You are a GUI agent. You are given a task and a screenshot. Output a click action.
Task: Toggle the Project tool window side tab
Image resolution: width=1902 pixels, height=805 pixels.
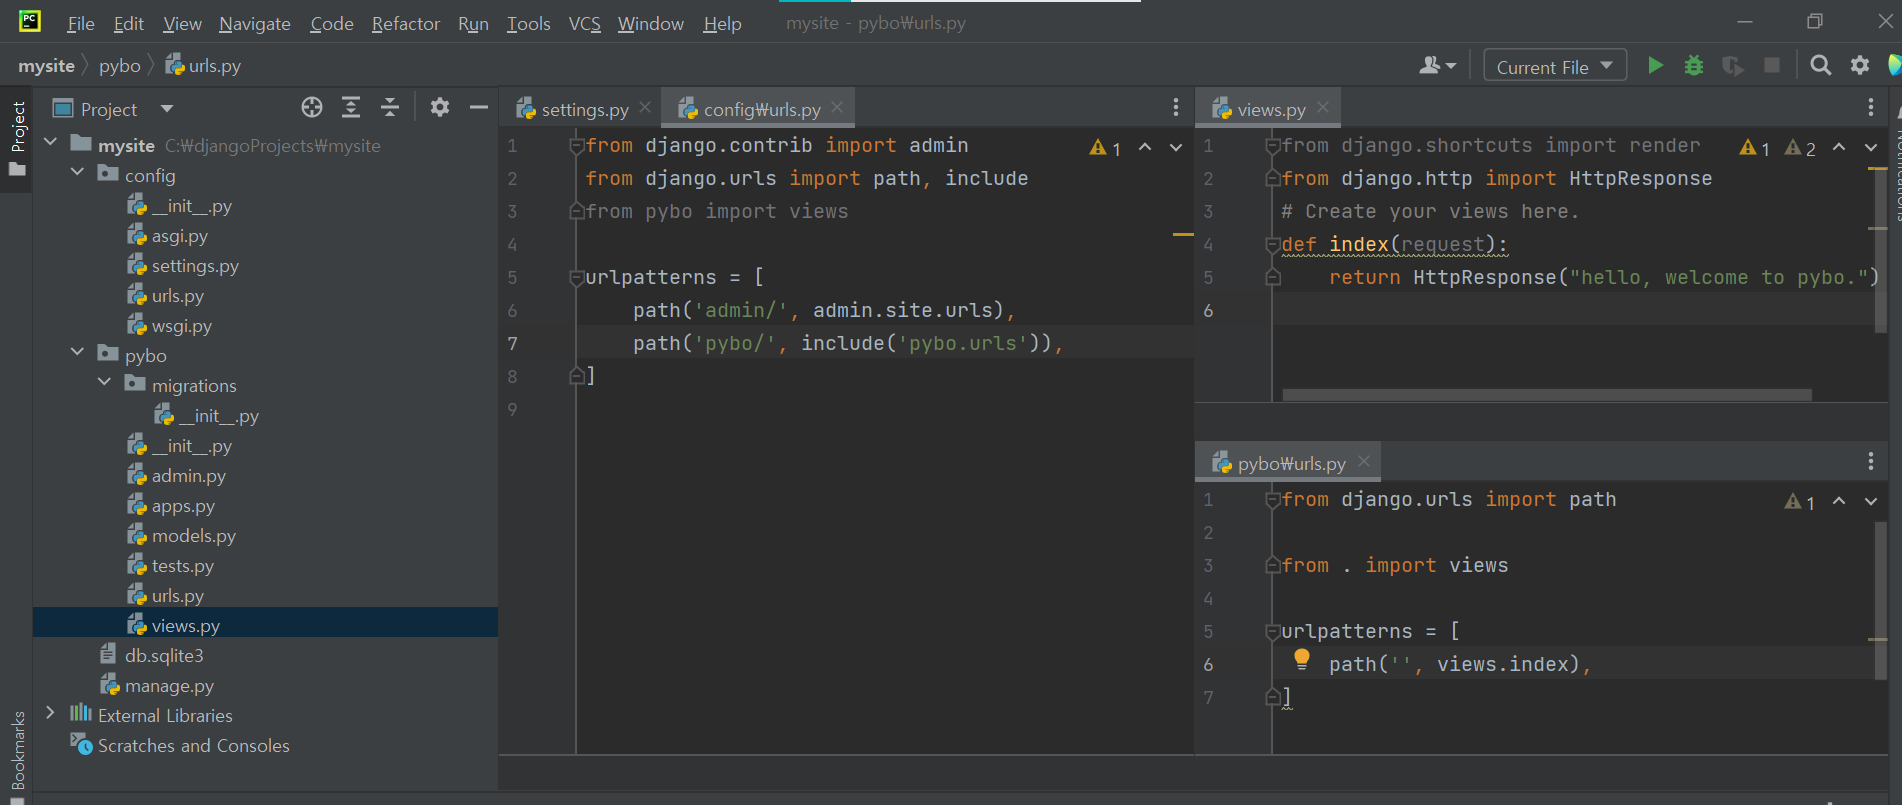[x=17, y=138]
